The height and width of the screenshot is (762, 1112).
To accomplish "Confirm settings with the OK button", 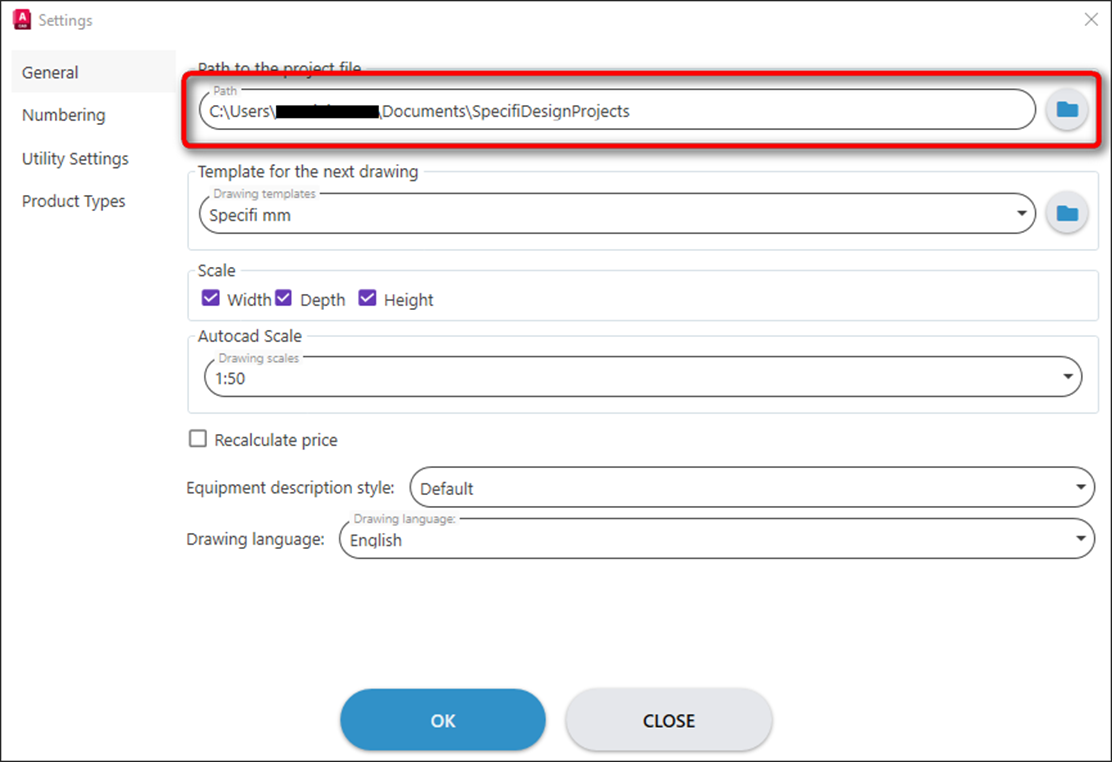I will (443, 720).
